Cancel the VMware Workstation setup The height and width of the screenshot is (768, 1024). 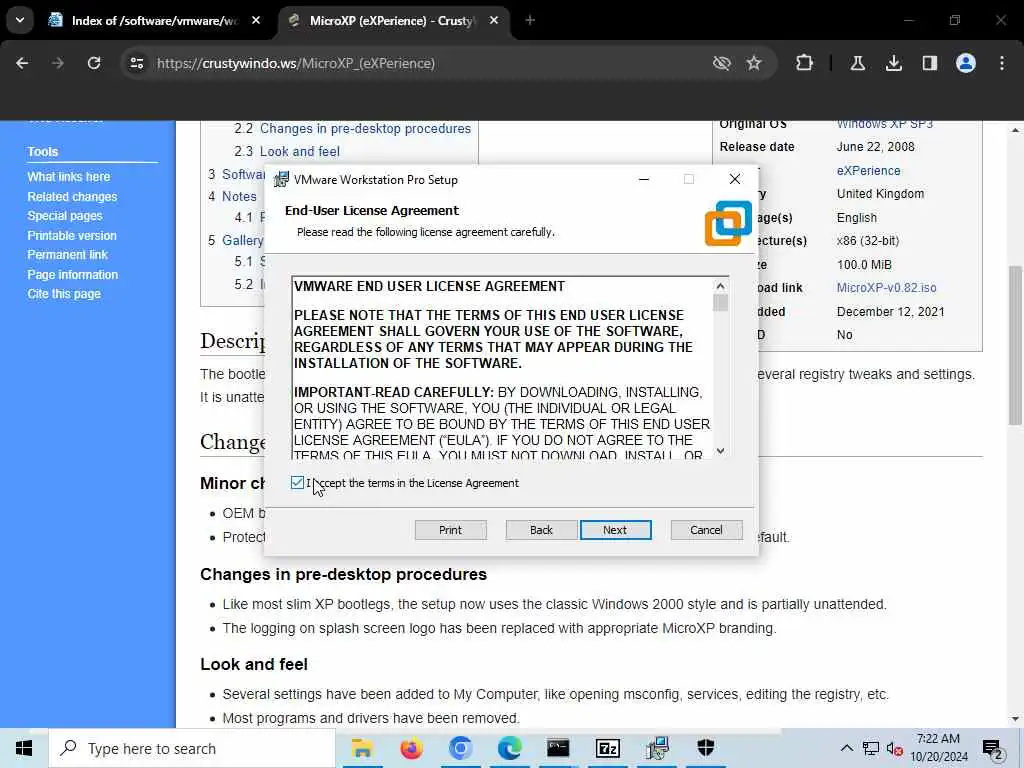click(707, 530)
